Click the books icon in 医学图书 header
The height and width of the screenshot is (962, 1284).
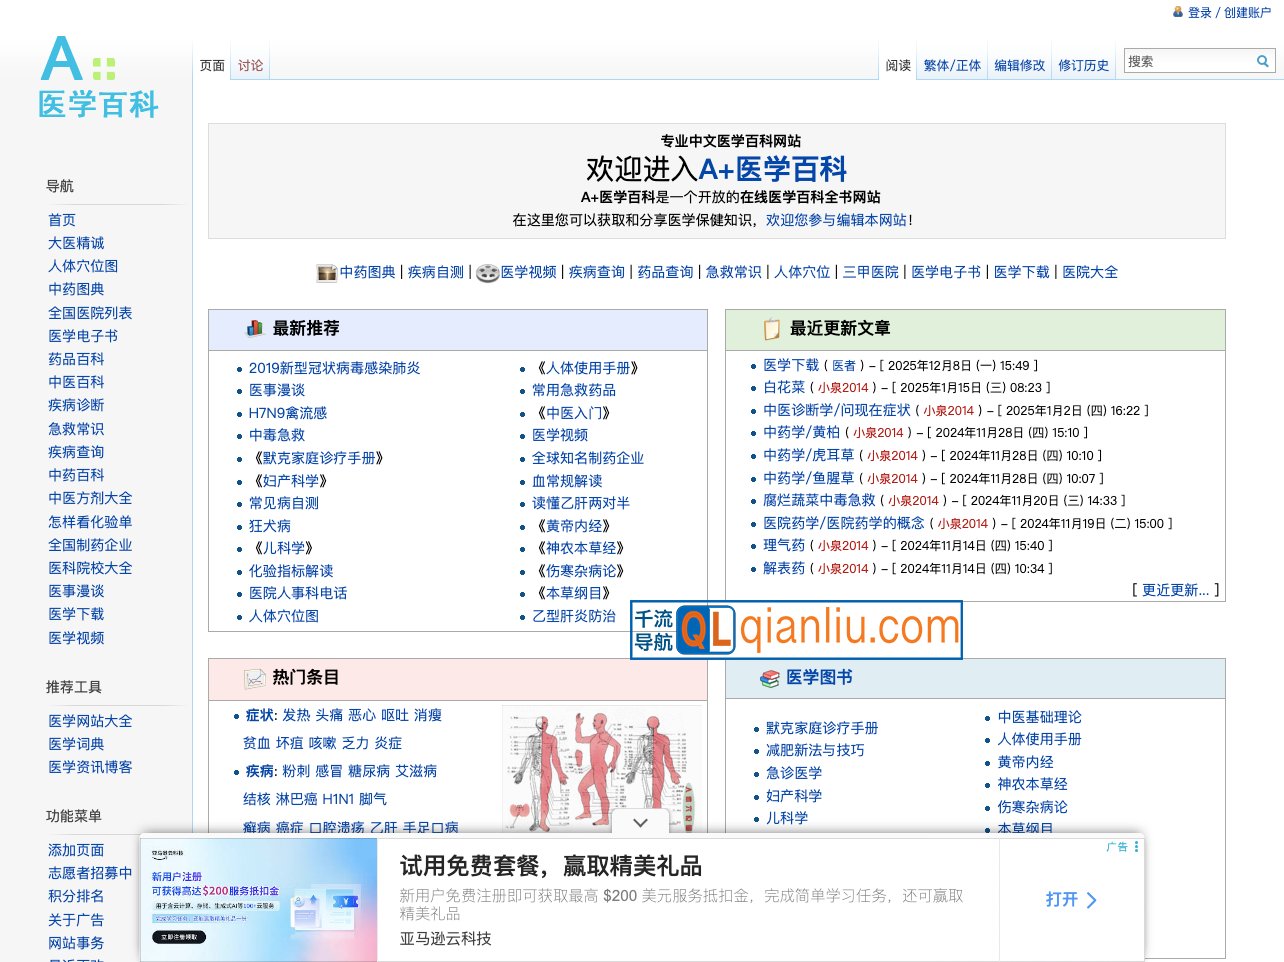(768, 678)
